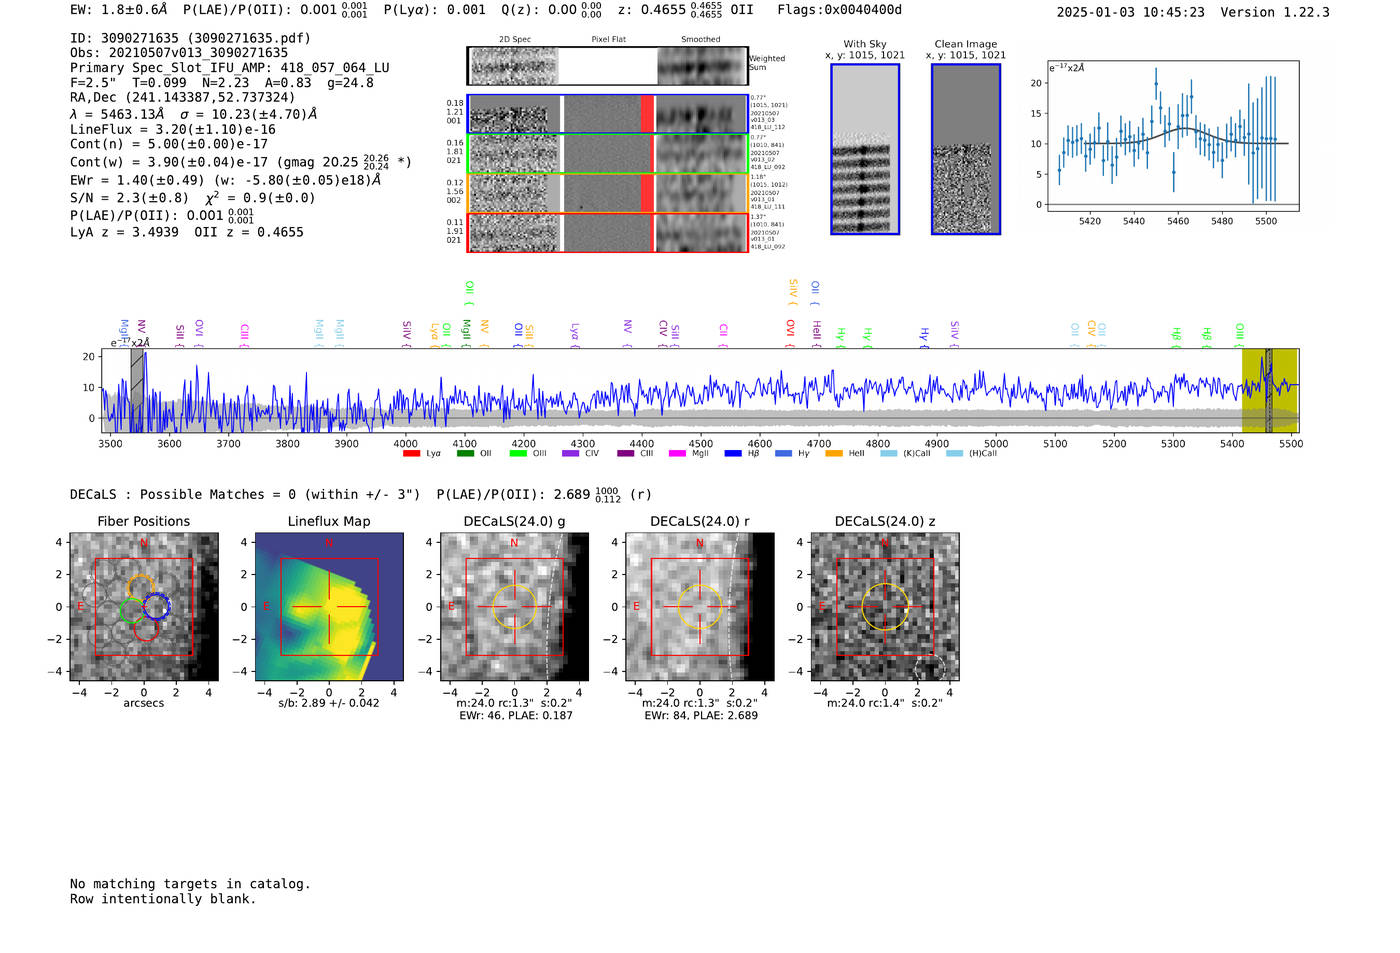Click the CIII legend swatch
Viewport: 1400px width, 953px height.
coord(625,453)
